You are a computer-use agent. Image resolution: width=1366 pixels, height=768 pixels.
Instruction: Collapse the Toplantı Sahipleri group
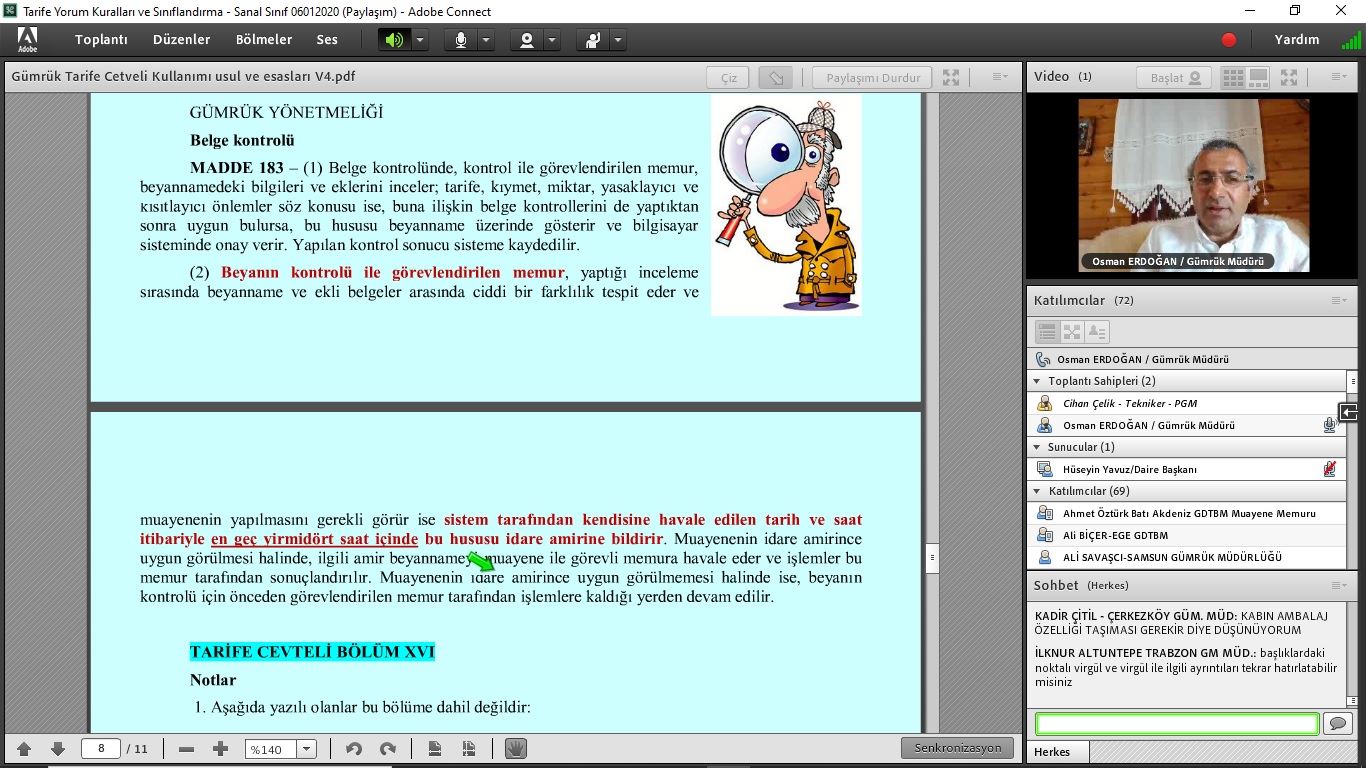click(1037, 381)
